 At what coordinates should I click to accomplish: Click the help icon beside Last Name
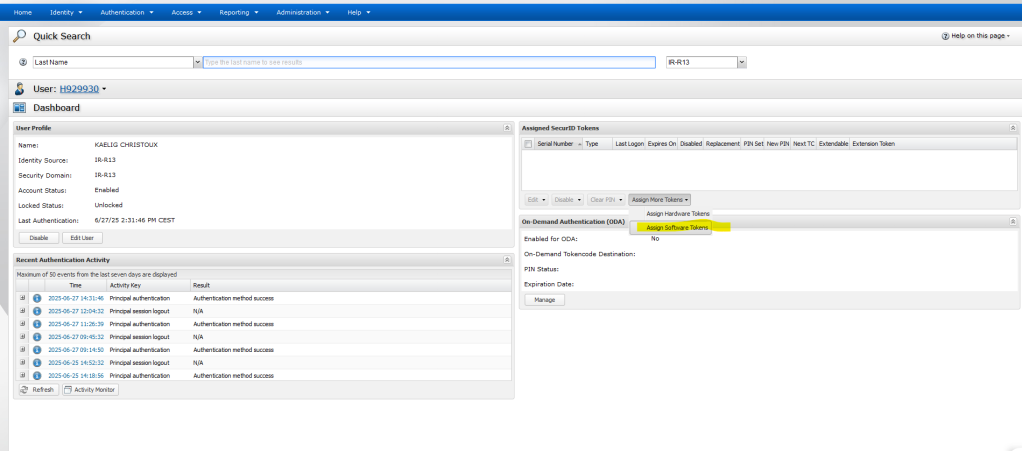22,62
